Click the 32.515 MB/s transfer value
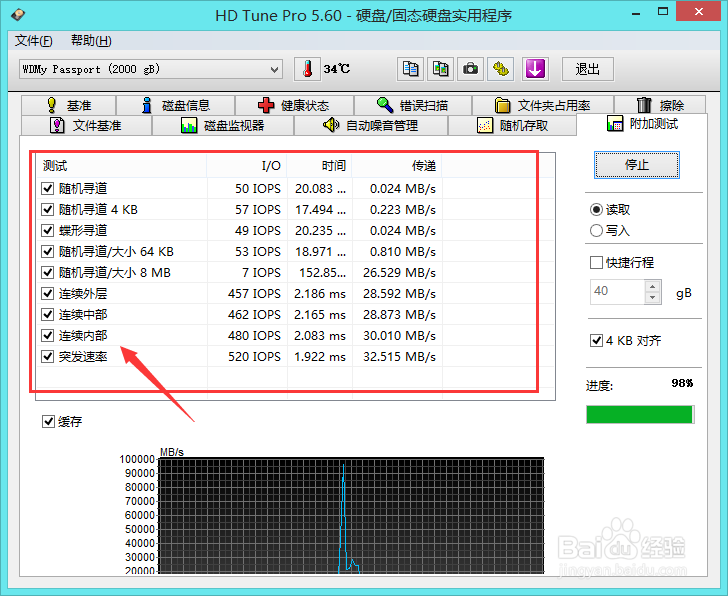This screenshot has height=596, width=728. (x=399, y=356)
